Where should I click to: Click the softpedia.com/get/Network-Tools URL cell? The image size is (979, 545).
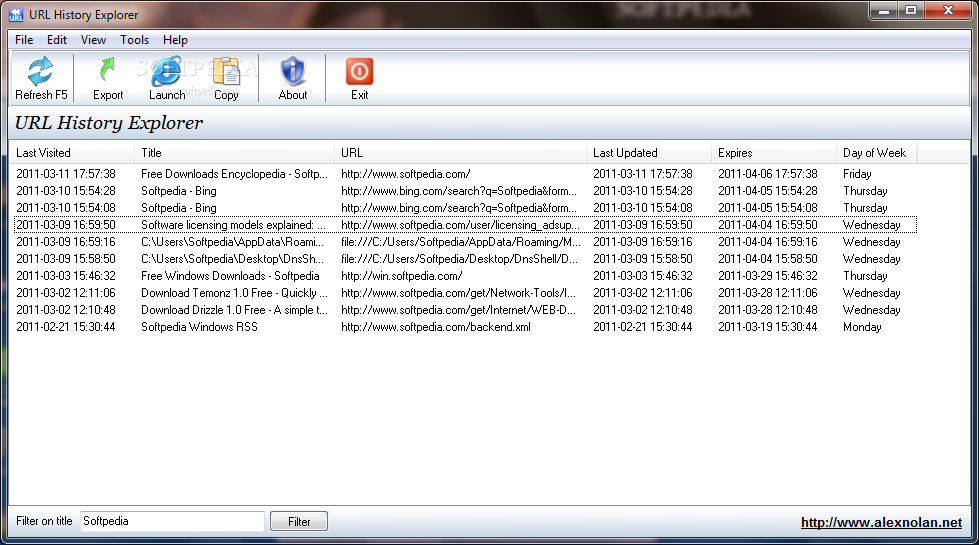coord(458,293)
